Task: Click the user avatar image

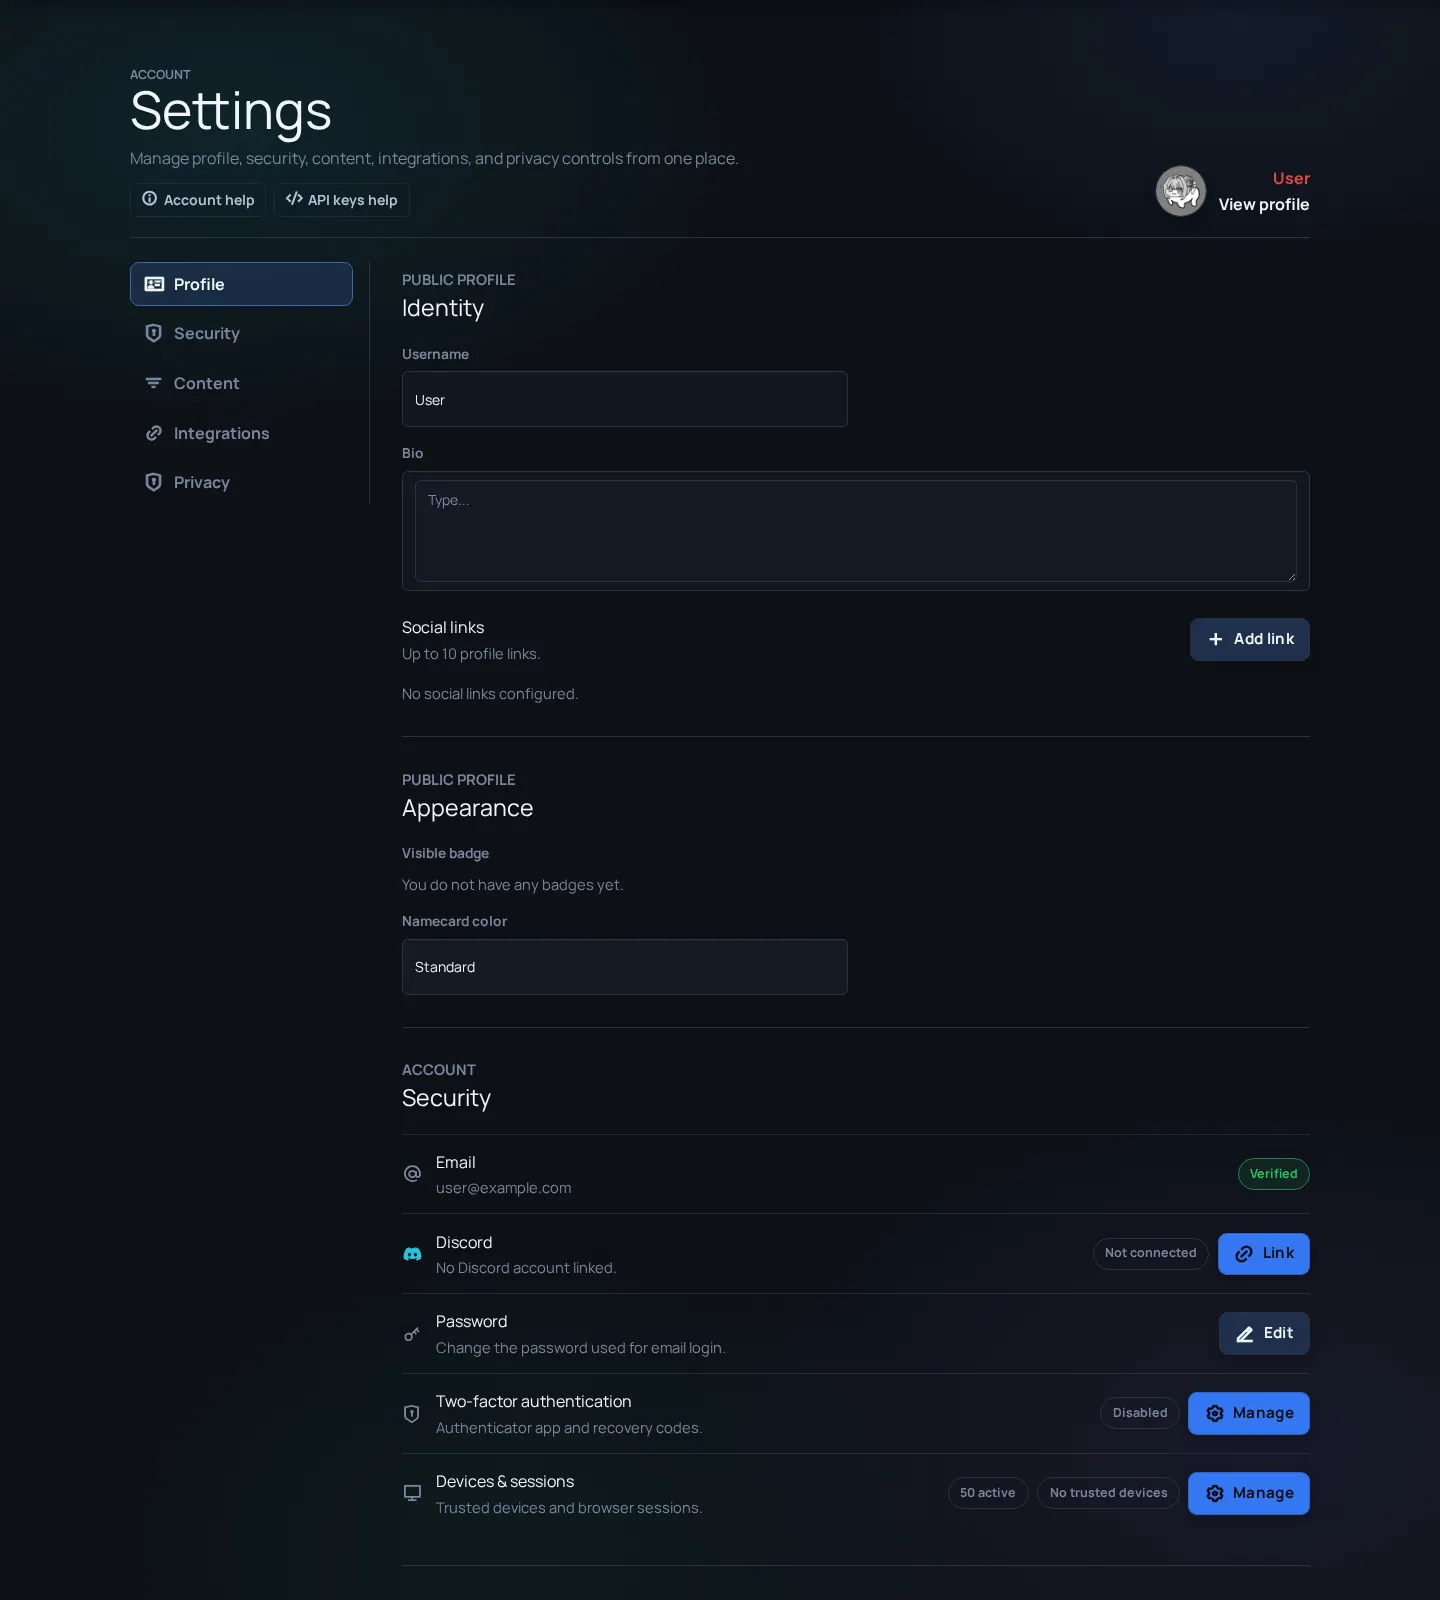Action: [1181, 191]
